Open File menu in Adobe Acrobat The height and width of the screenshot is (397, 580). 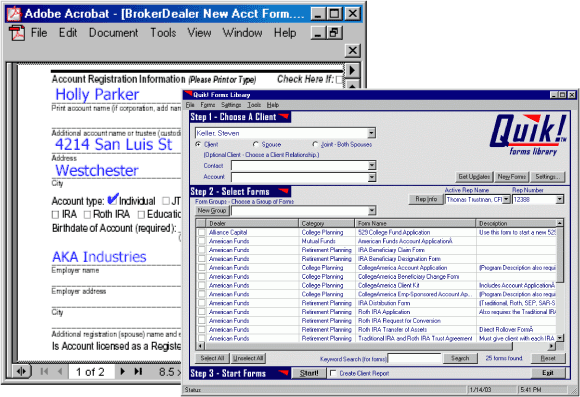[x=39, y=33]
